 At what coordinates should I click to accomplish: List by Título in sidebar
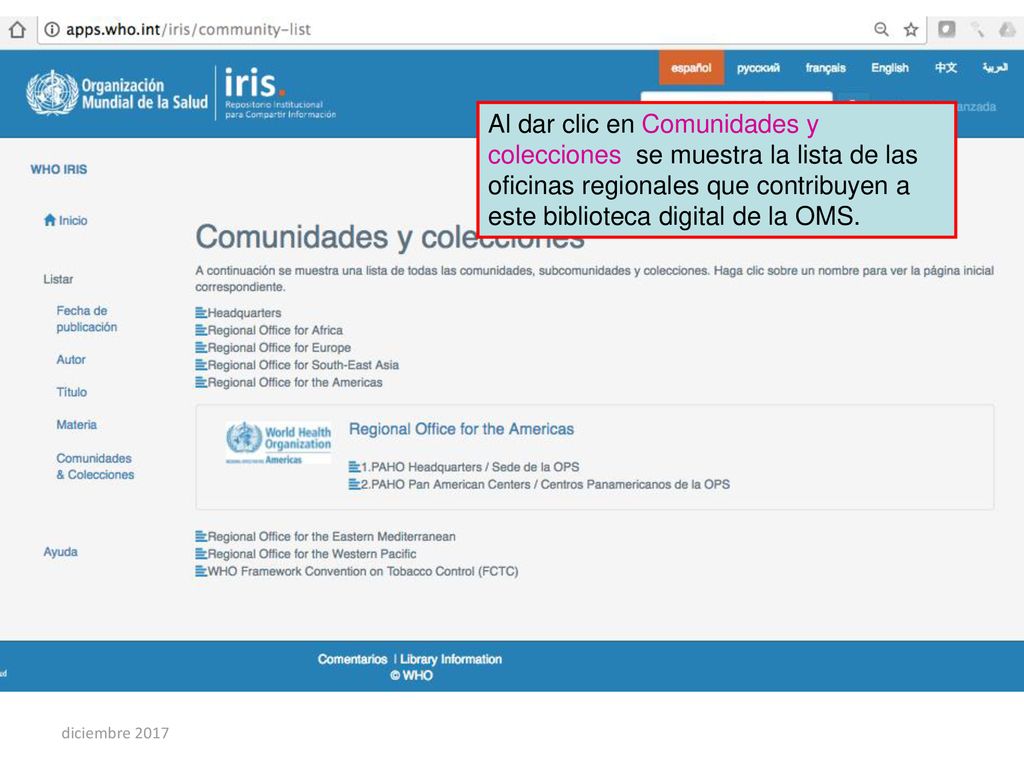[x=72, y=392]
